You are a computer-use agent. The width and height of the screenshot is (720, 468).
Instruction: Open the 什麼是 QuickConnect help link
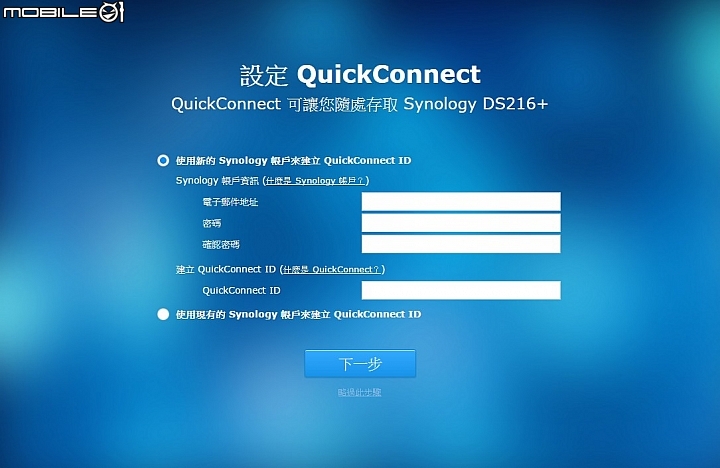coord(332,270)
